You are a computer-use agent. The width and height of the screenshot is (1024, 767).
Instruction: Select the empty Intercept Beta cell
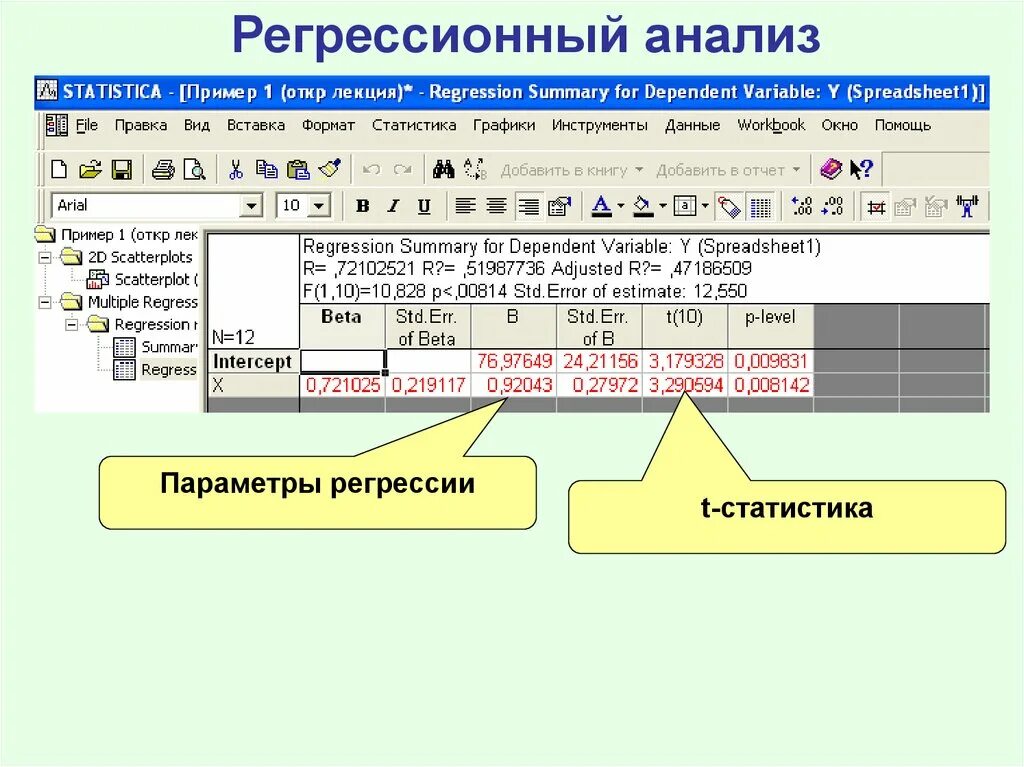(342, 361)
